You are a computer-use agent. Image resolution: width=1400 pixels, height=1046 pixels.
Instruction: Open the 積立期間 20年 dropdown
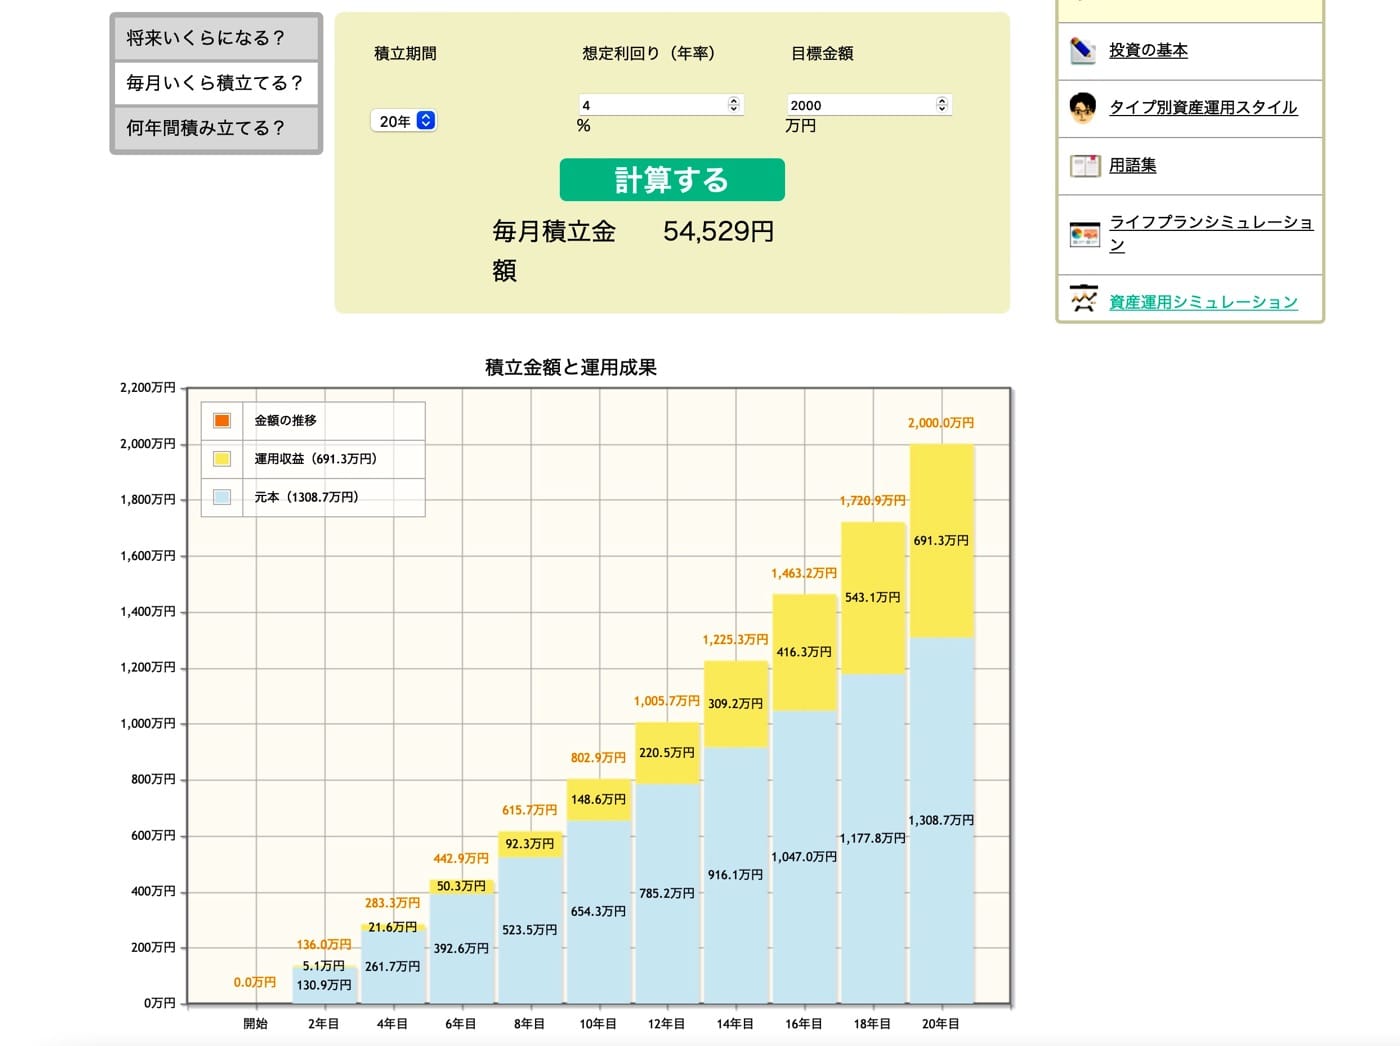pyautogui.click(x=403, y=121)
